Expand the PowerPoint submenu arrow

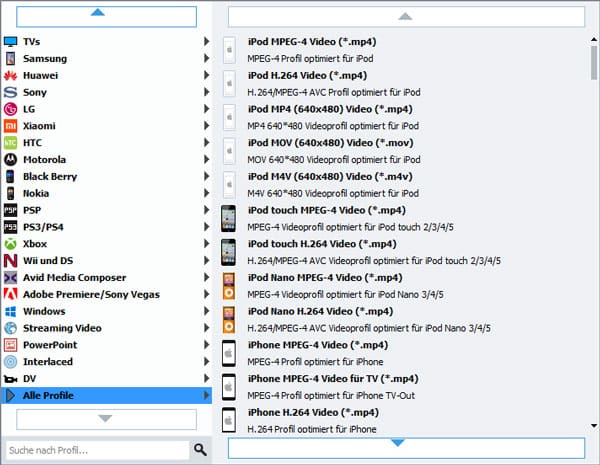pos(207,344)
